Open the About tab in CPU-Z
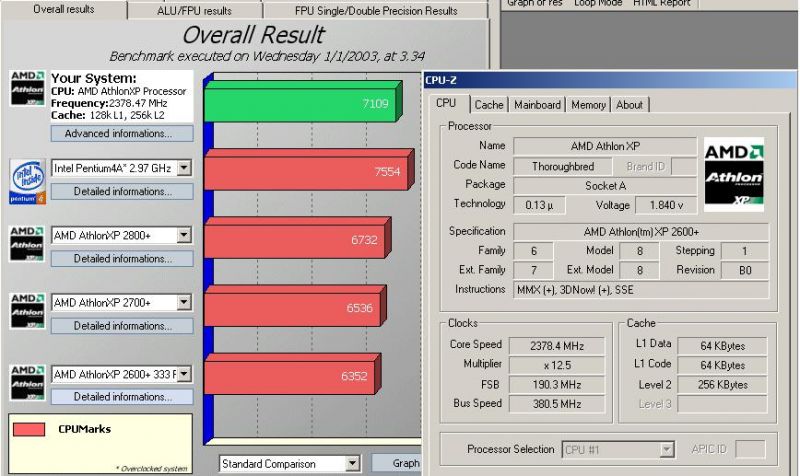The image size is (800, 476). 629,105
